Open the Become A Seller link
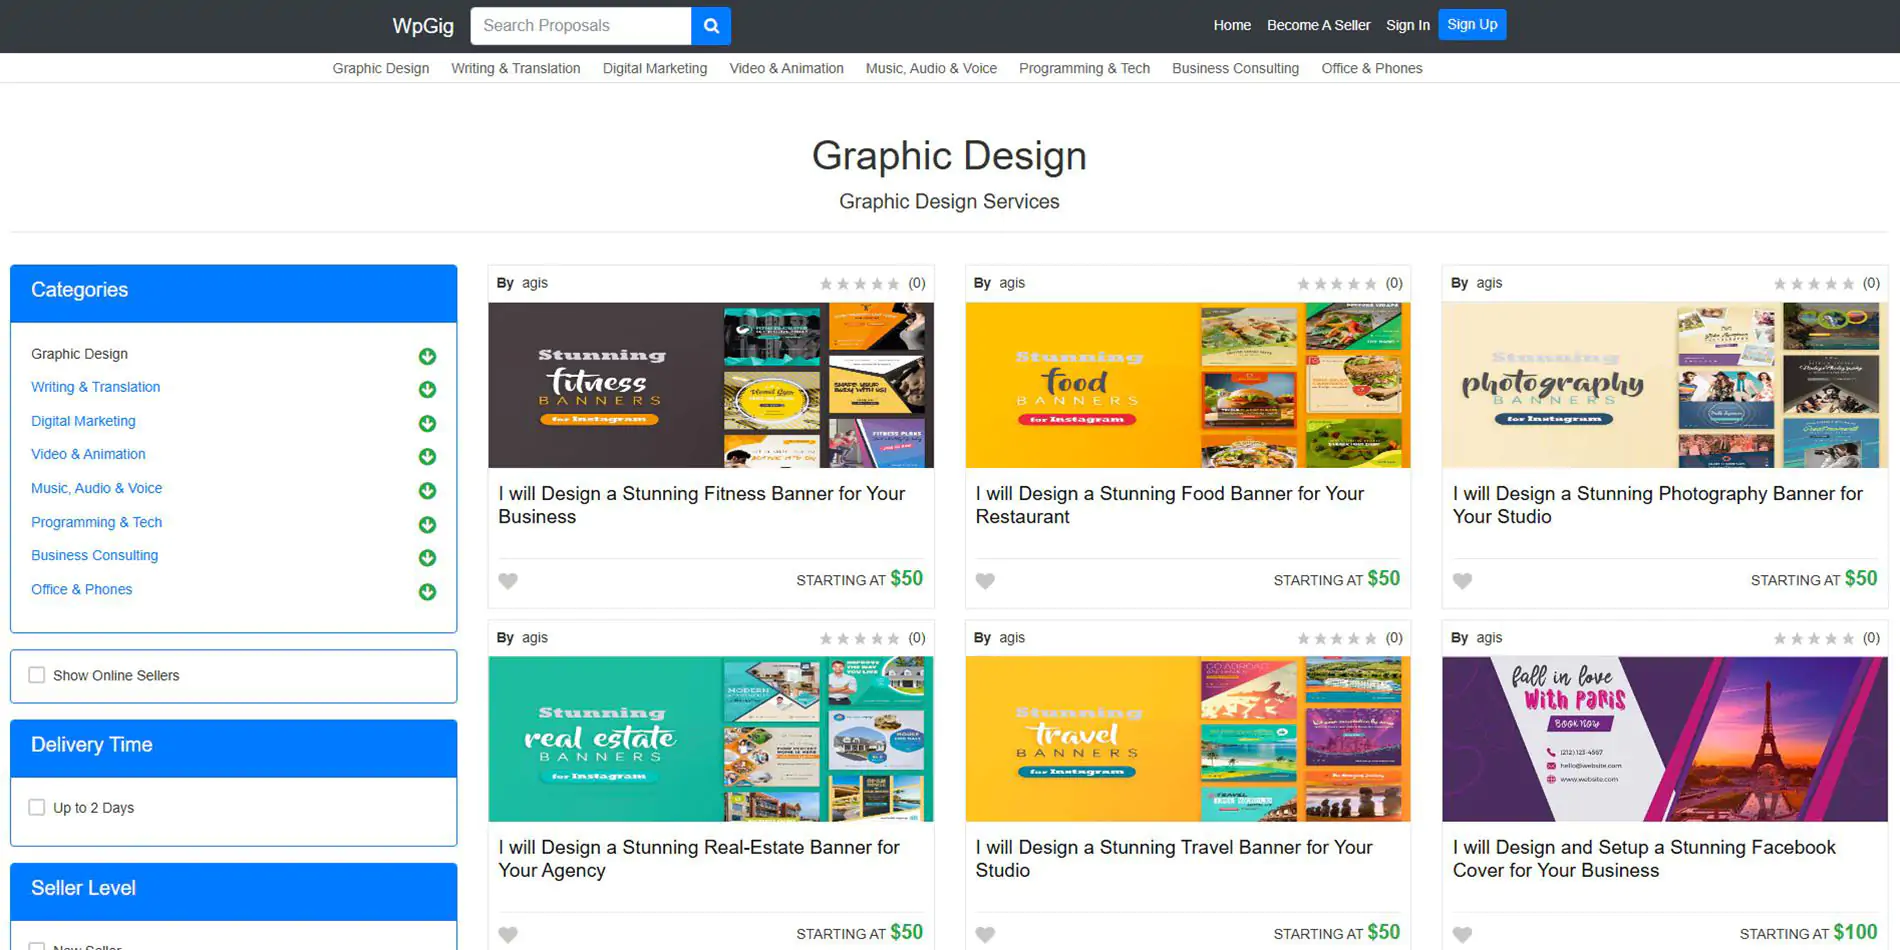Screen dimensions: 1900x950 pyautogui.click(x=1318, y=25)
